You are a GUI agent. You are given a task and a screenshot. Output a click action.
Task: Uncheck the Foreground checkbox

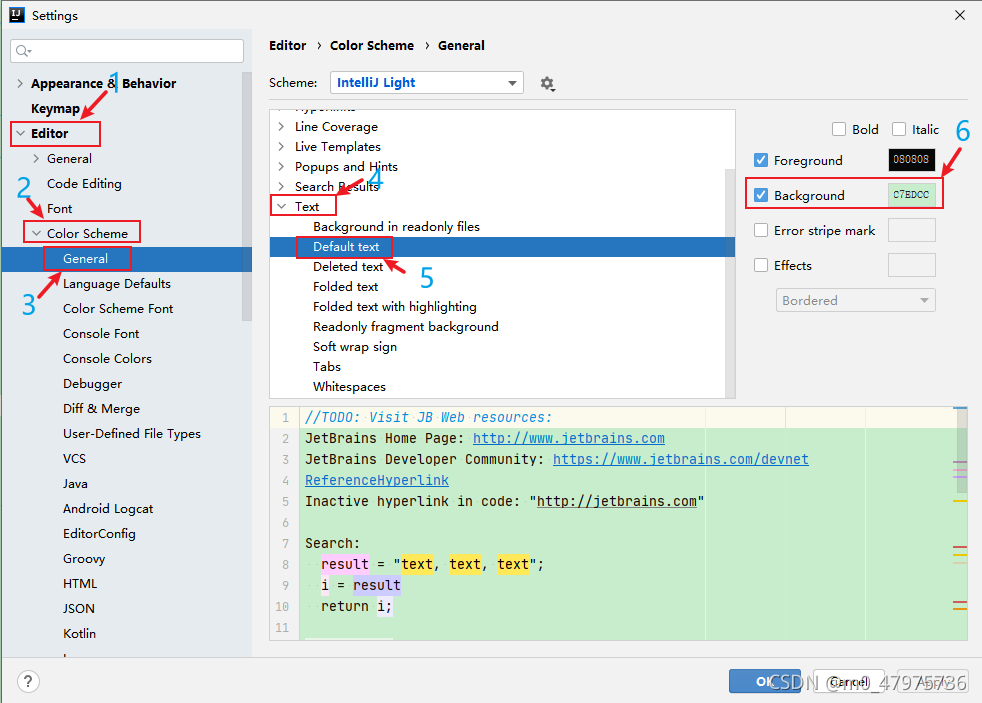tap(760, 160)
